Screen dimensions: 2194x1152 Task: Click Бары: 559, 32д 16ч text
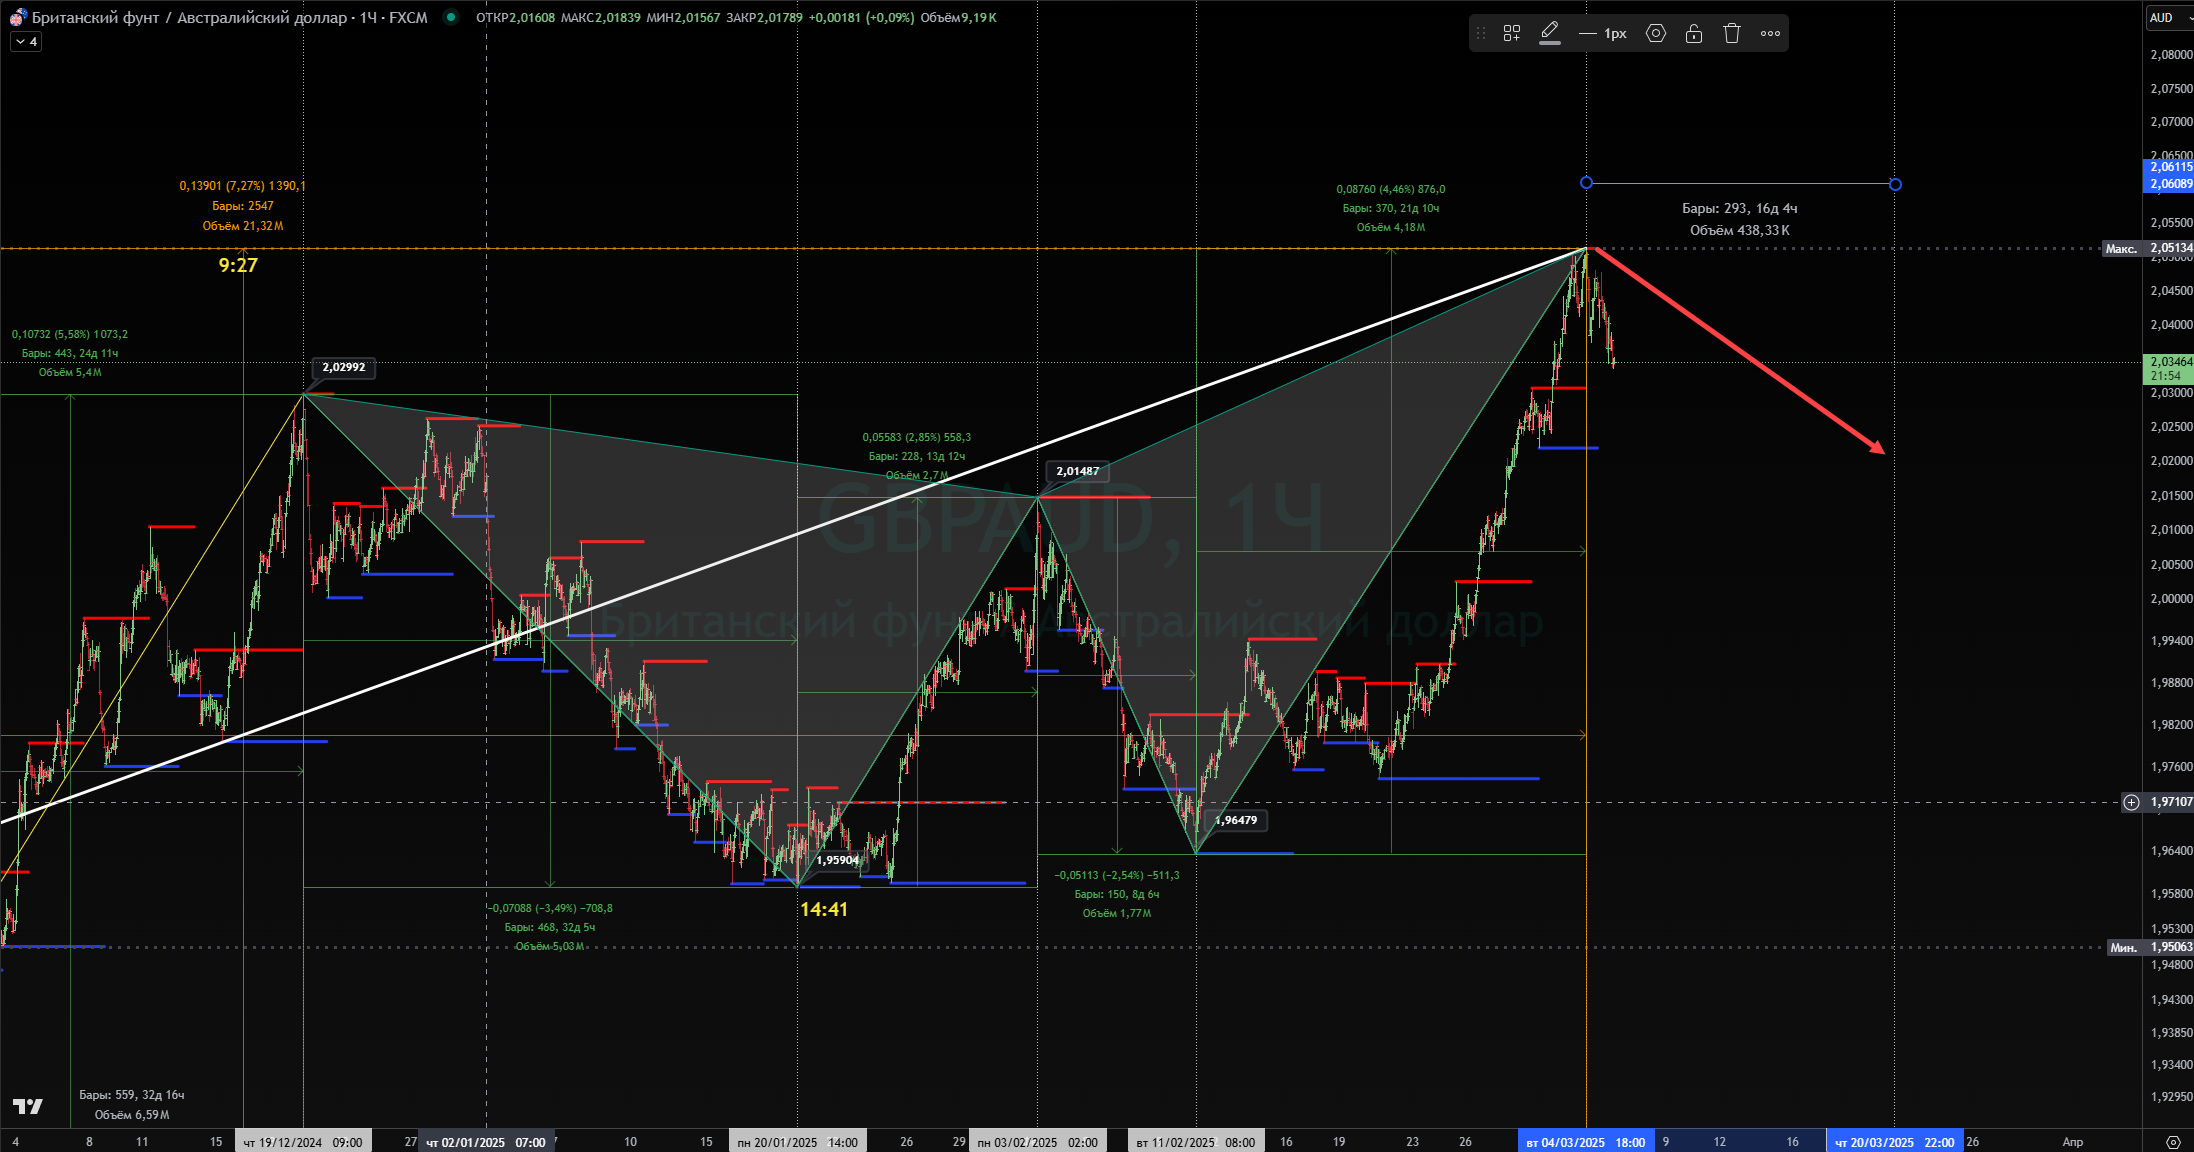(x=132, y=1095)
